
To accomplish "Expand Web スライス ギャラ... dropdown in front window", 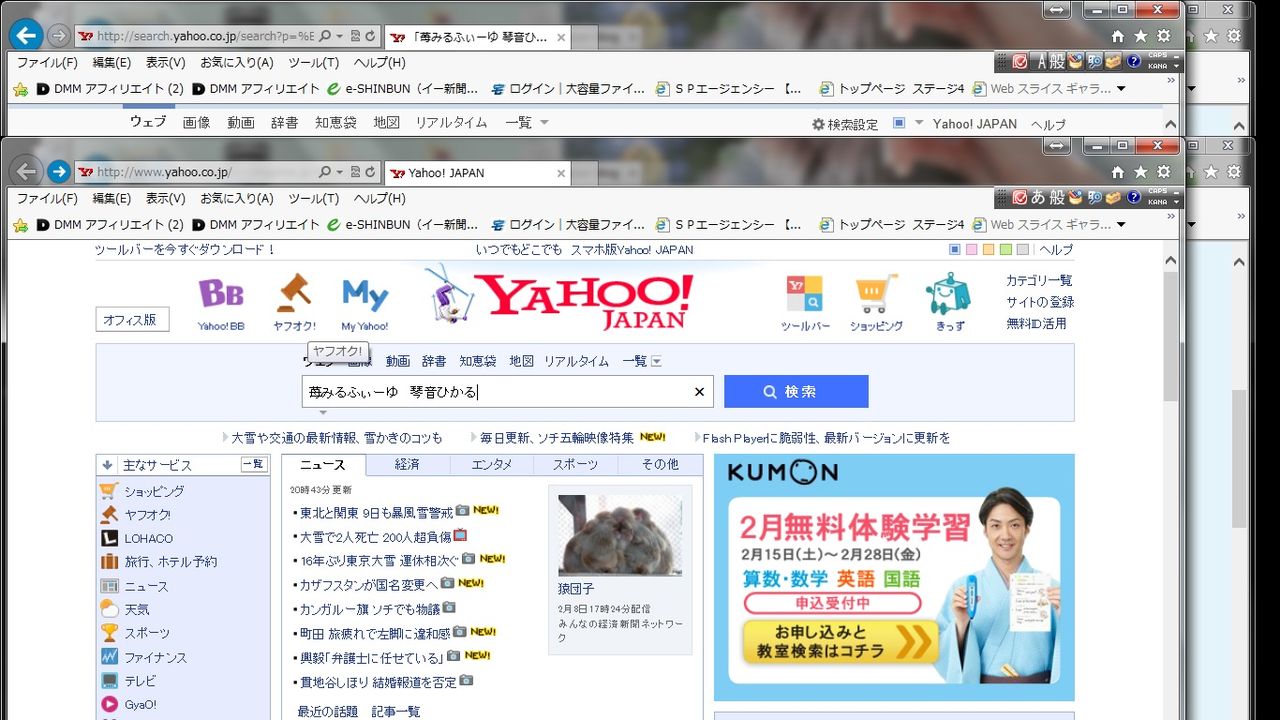I will tap(1120, 225).
